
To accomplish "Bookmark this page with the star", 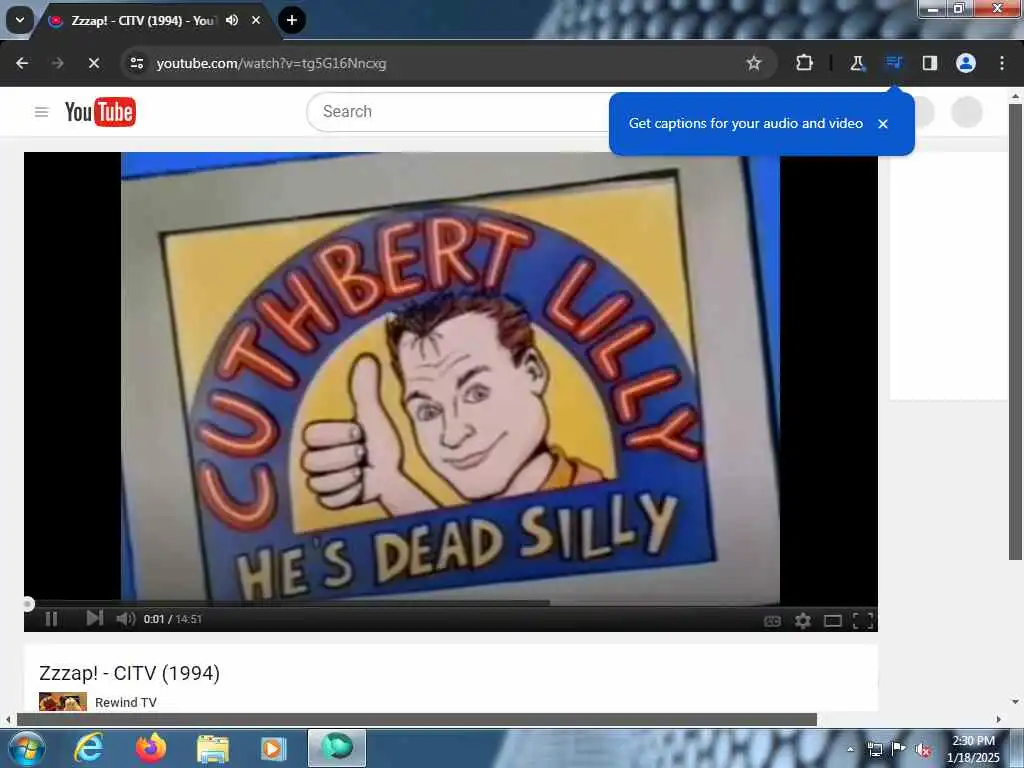I will [x=754, y=63].
